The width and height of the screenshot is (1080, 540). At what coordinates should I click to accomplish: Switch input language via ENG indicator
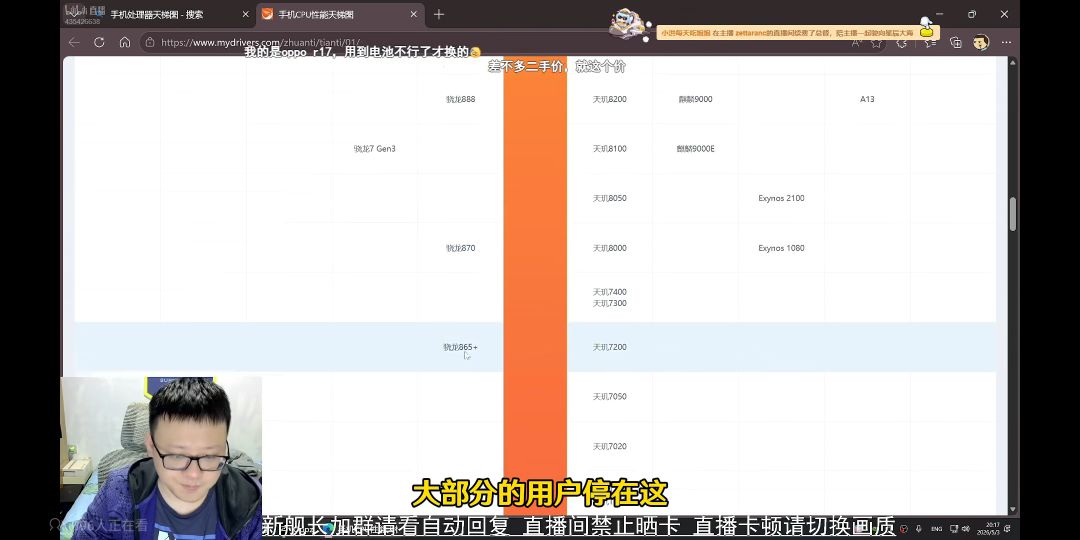click(937, 529)
